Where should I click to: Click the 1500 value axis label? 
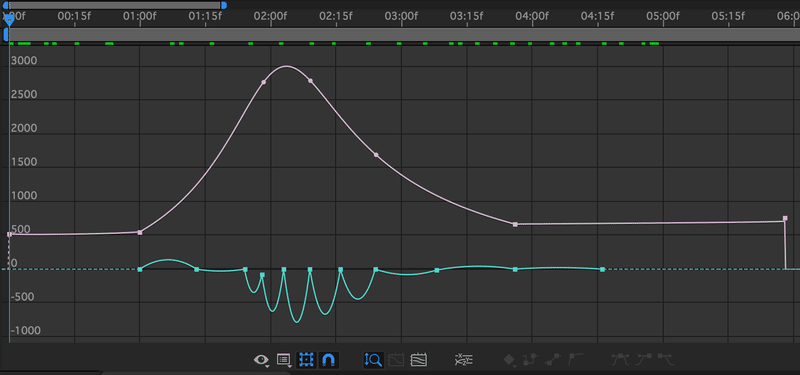[24, 162]
